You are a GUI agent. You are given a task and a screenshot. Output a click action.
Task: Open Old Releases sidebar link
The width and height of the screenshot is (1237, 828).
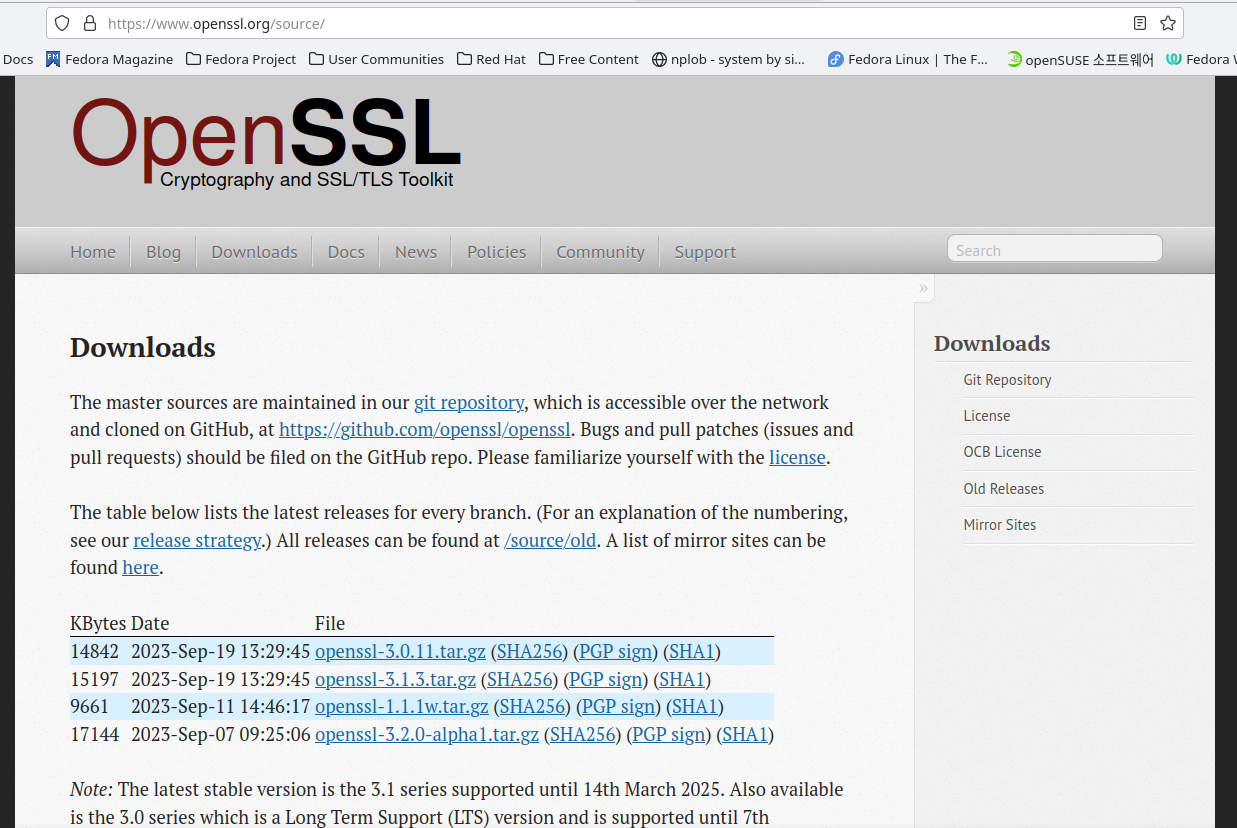(x=1003, y=489)
